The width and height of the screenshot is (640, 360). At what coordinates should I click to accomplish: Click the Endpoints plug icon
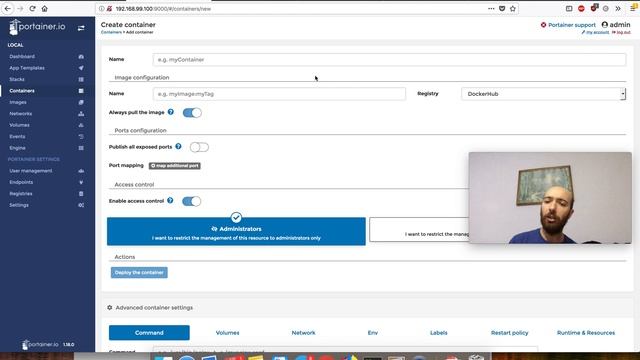(81, 182)
